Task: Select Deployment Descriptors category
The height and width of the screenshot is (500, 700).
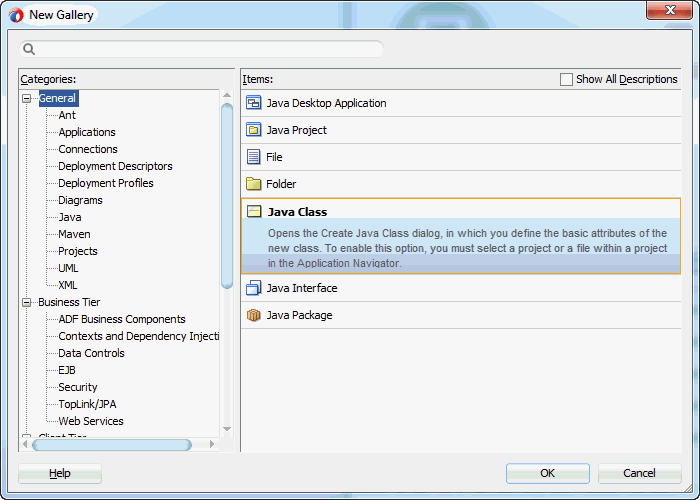Action: [x=115, y=166]
